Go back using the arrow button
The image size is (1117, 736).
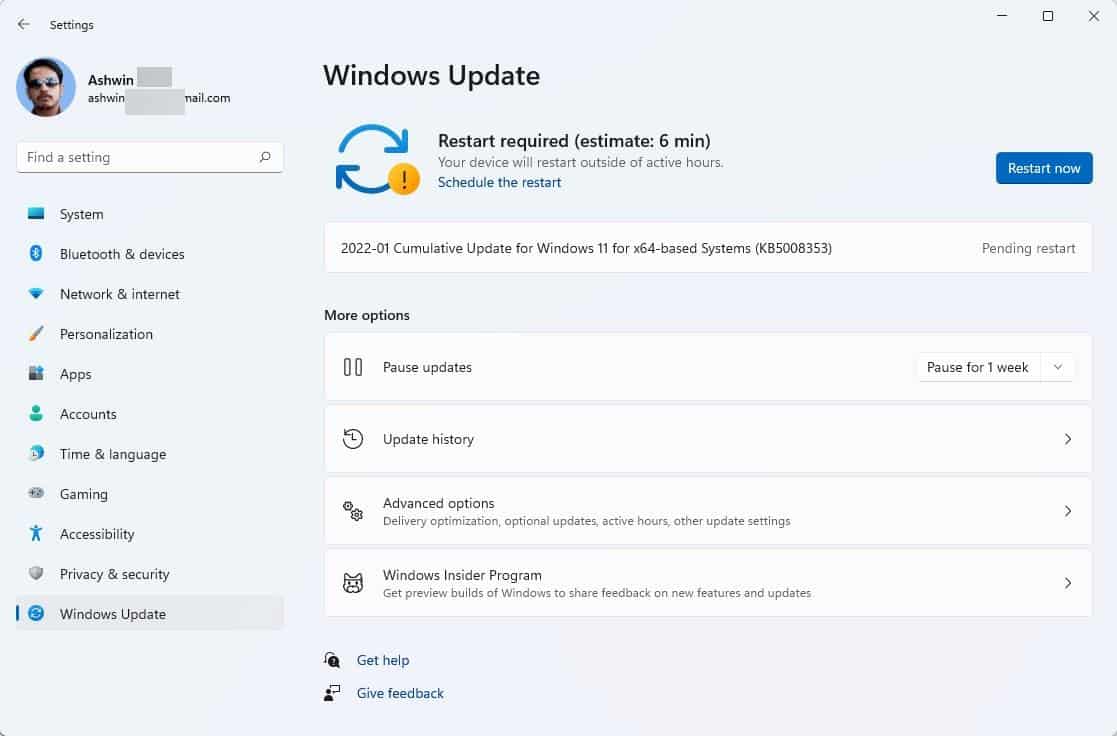(x=23, y=23)
